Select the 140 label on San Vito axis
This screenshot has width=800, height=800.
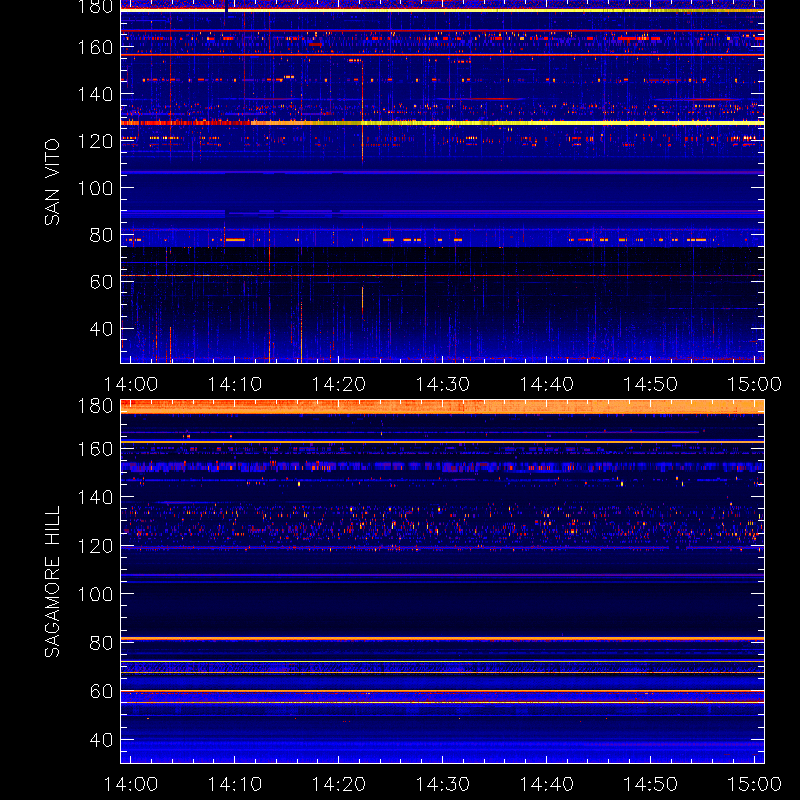click(95, 94)
